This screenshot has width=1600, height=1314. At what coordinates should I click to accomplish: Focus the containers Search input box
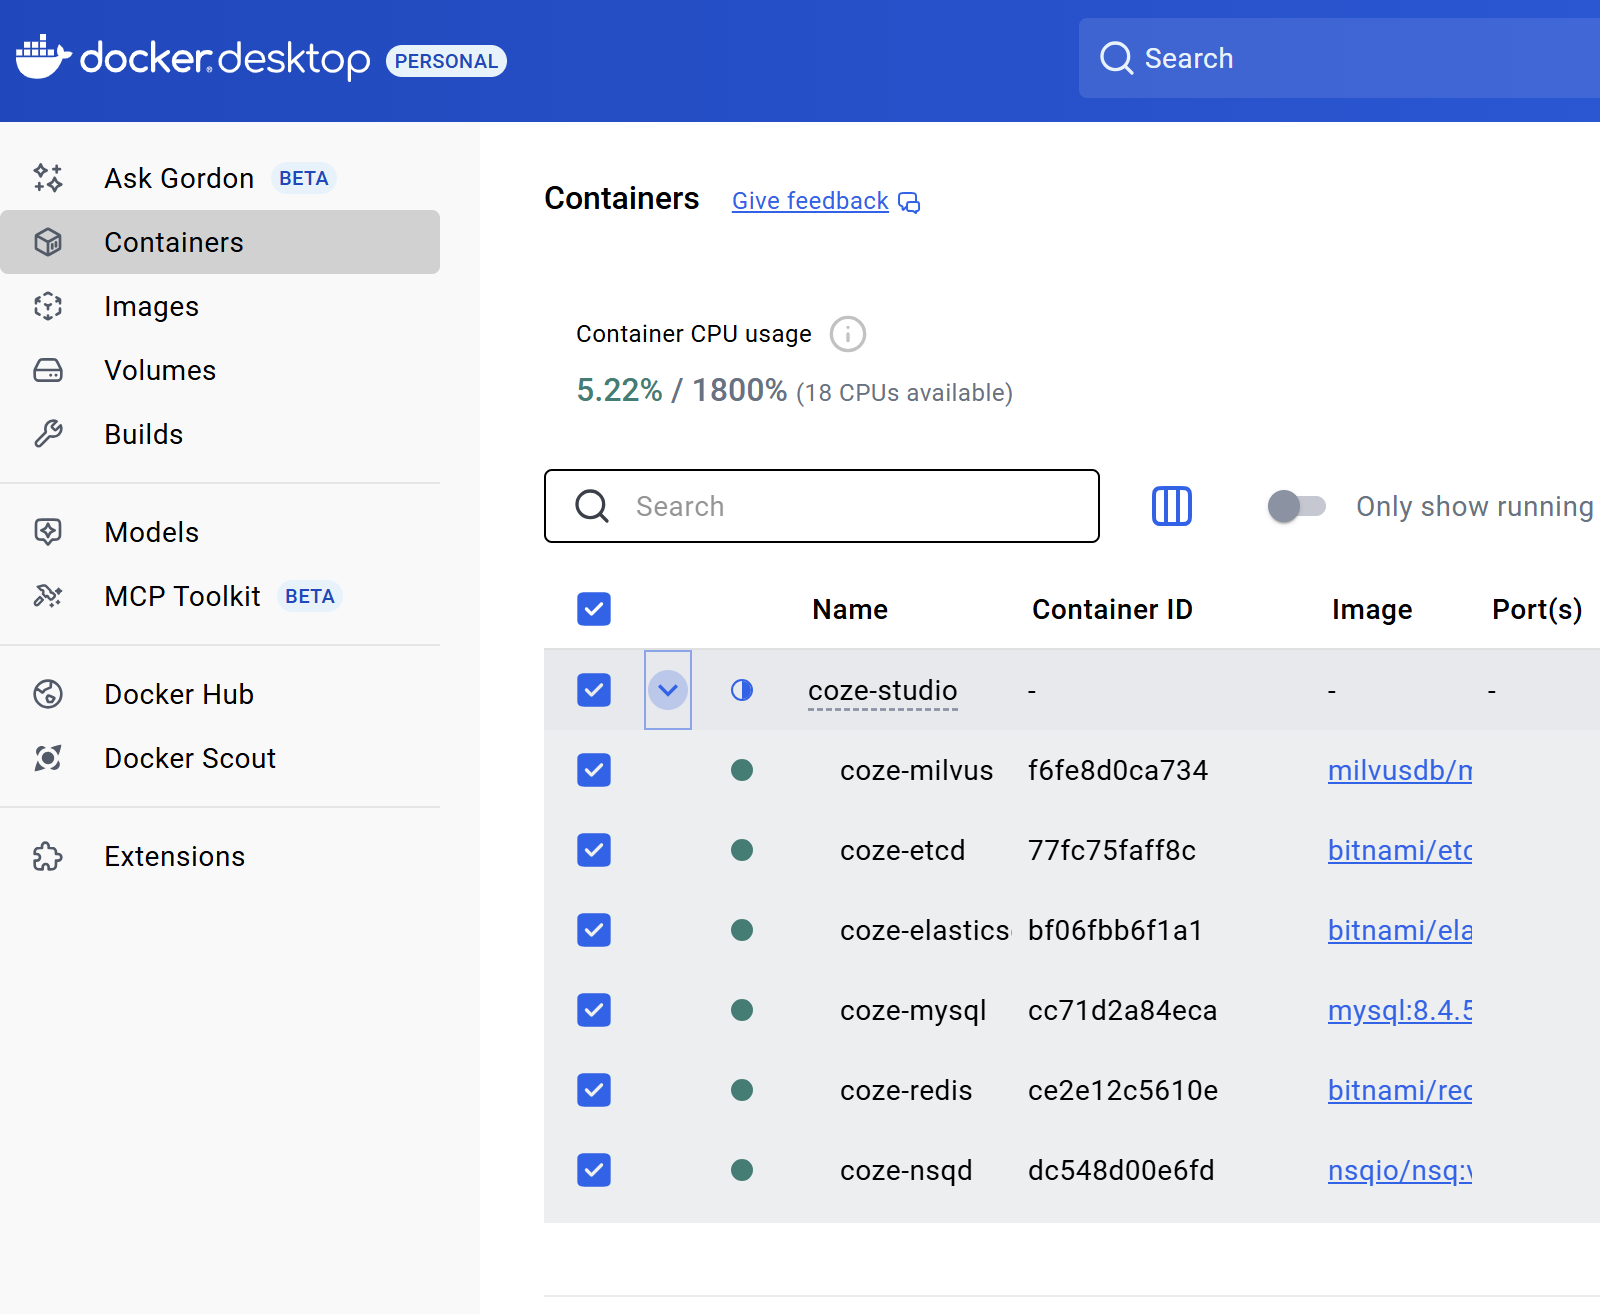pyautogui.click(x=822, y=506)
